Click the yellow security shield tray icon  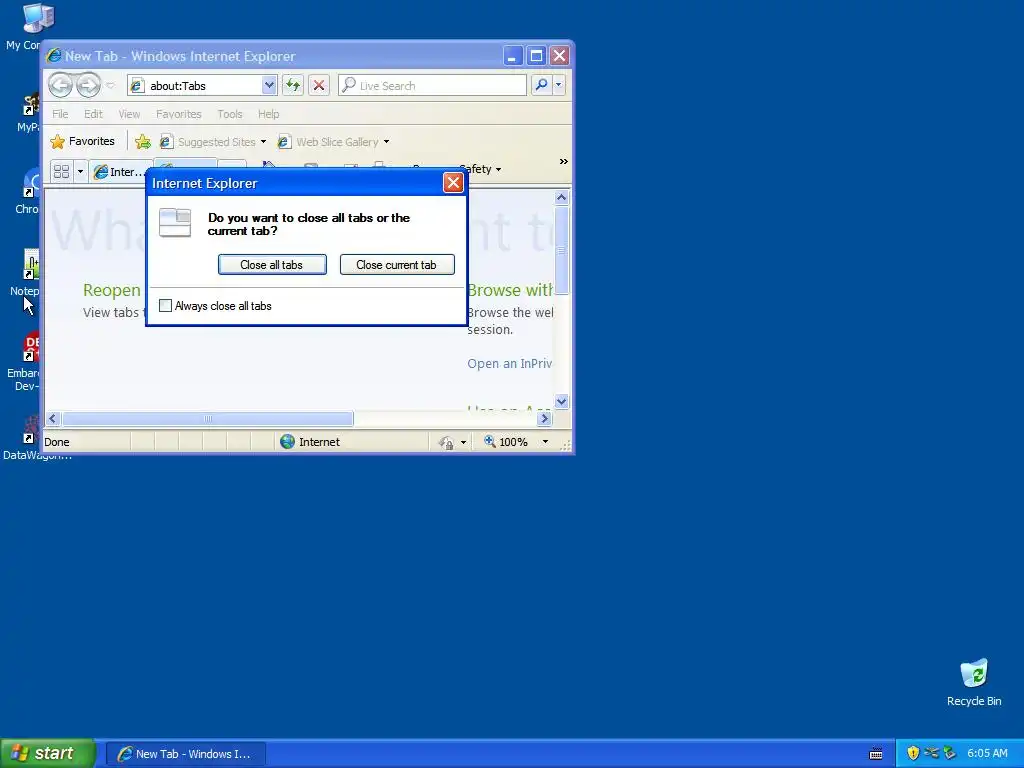click(x=913, y=753)
